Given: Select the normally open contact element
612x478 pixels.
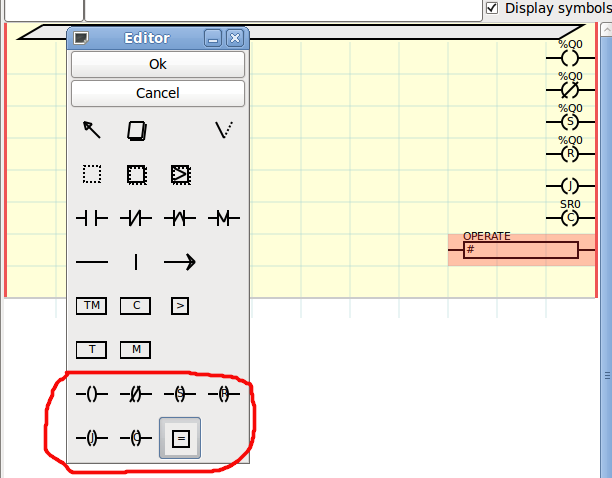Looking at the screenshot, I should coord(92,218).
